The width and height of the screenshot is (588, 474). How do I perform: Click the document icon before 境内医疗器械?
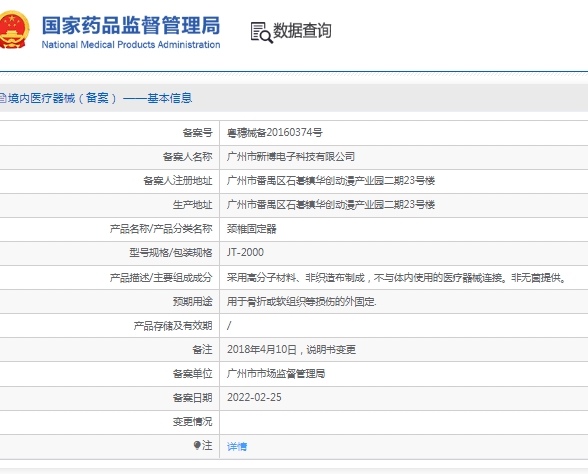point(3,99)
